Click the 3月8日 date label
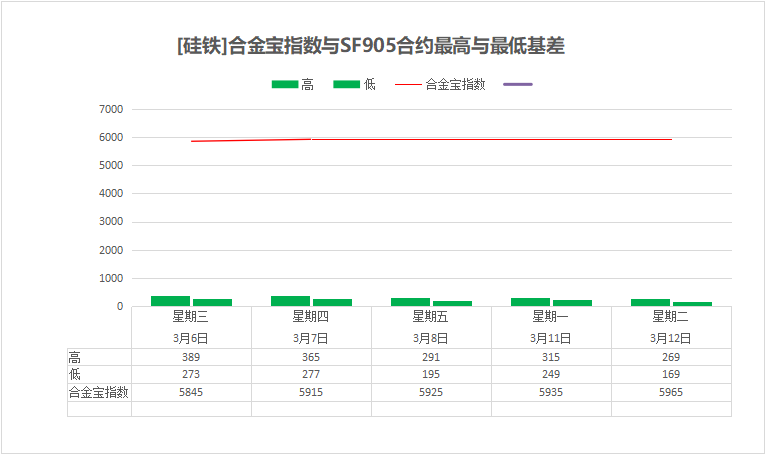Screen dimensions: 766x455 (x=430, y=338)
